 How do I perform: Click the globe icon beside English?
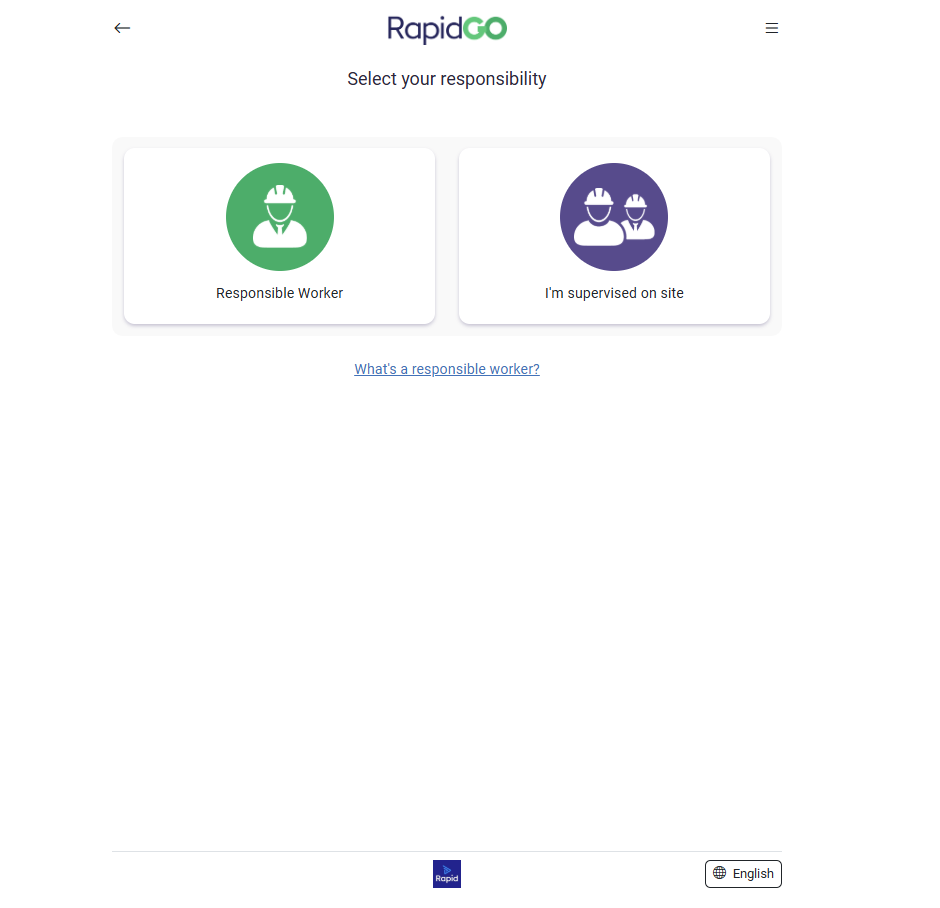pos(719,873)
